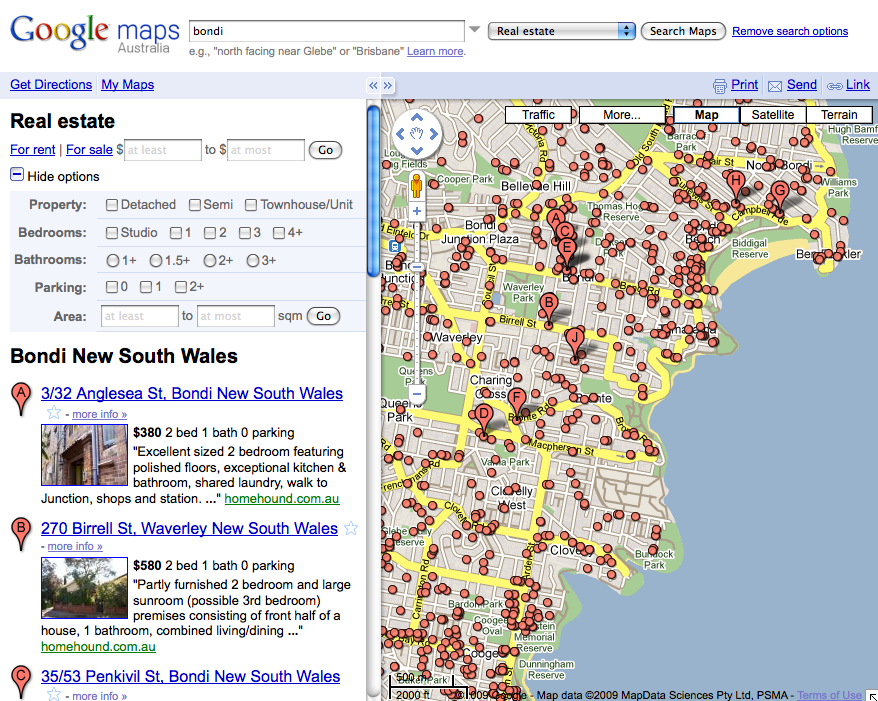Viewport: 878px width, 701px height.
Task: Click the left panel vertical scrollbar
Action: [373, 190]
